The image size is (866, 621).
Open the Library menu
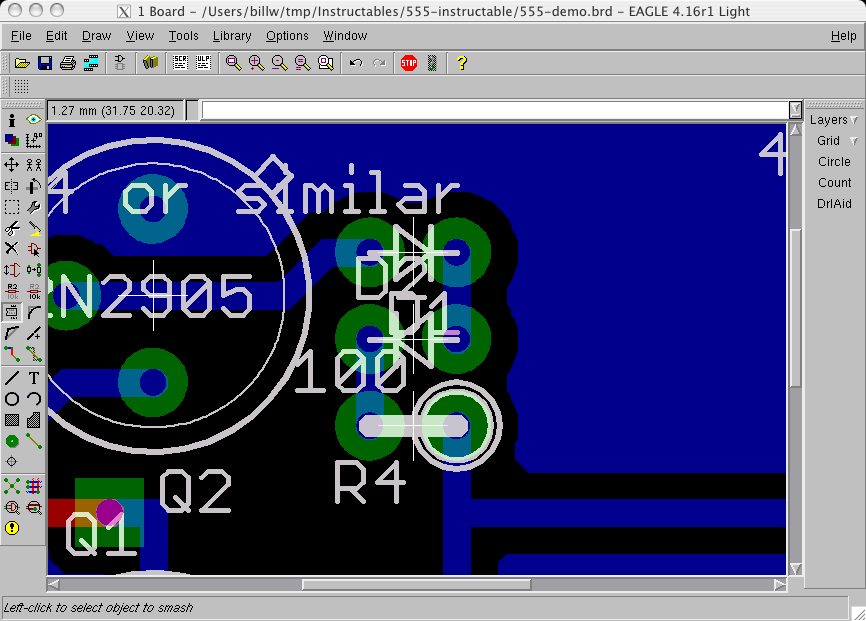point(232,36)
